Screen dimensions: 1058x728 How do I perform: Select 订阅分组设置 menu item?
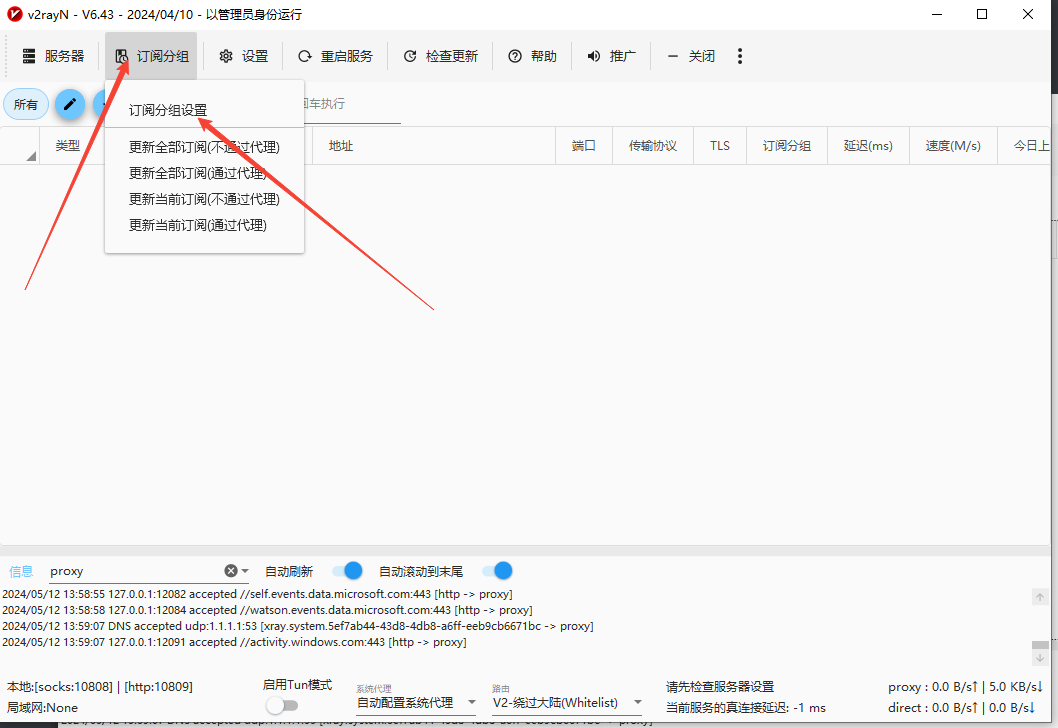(x=168, y=110)
